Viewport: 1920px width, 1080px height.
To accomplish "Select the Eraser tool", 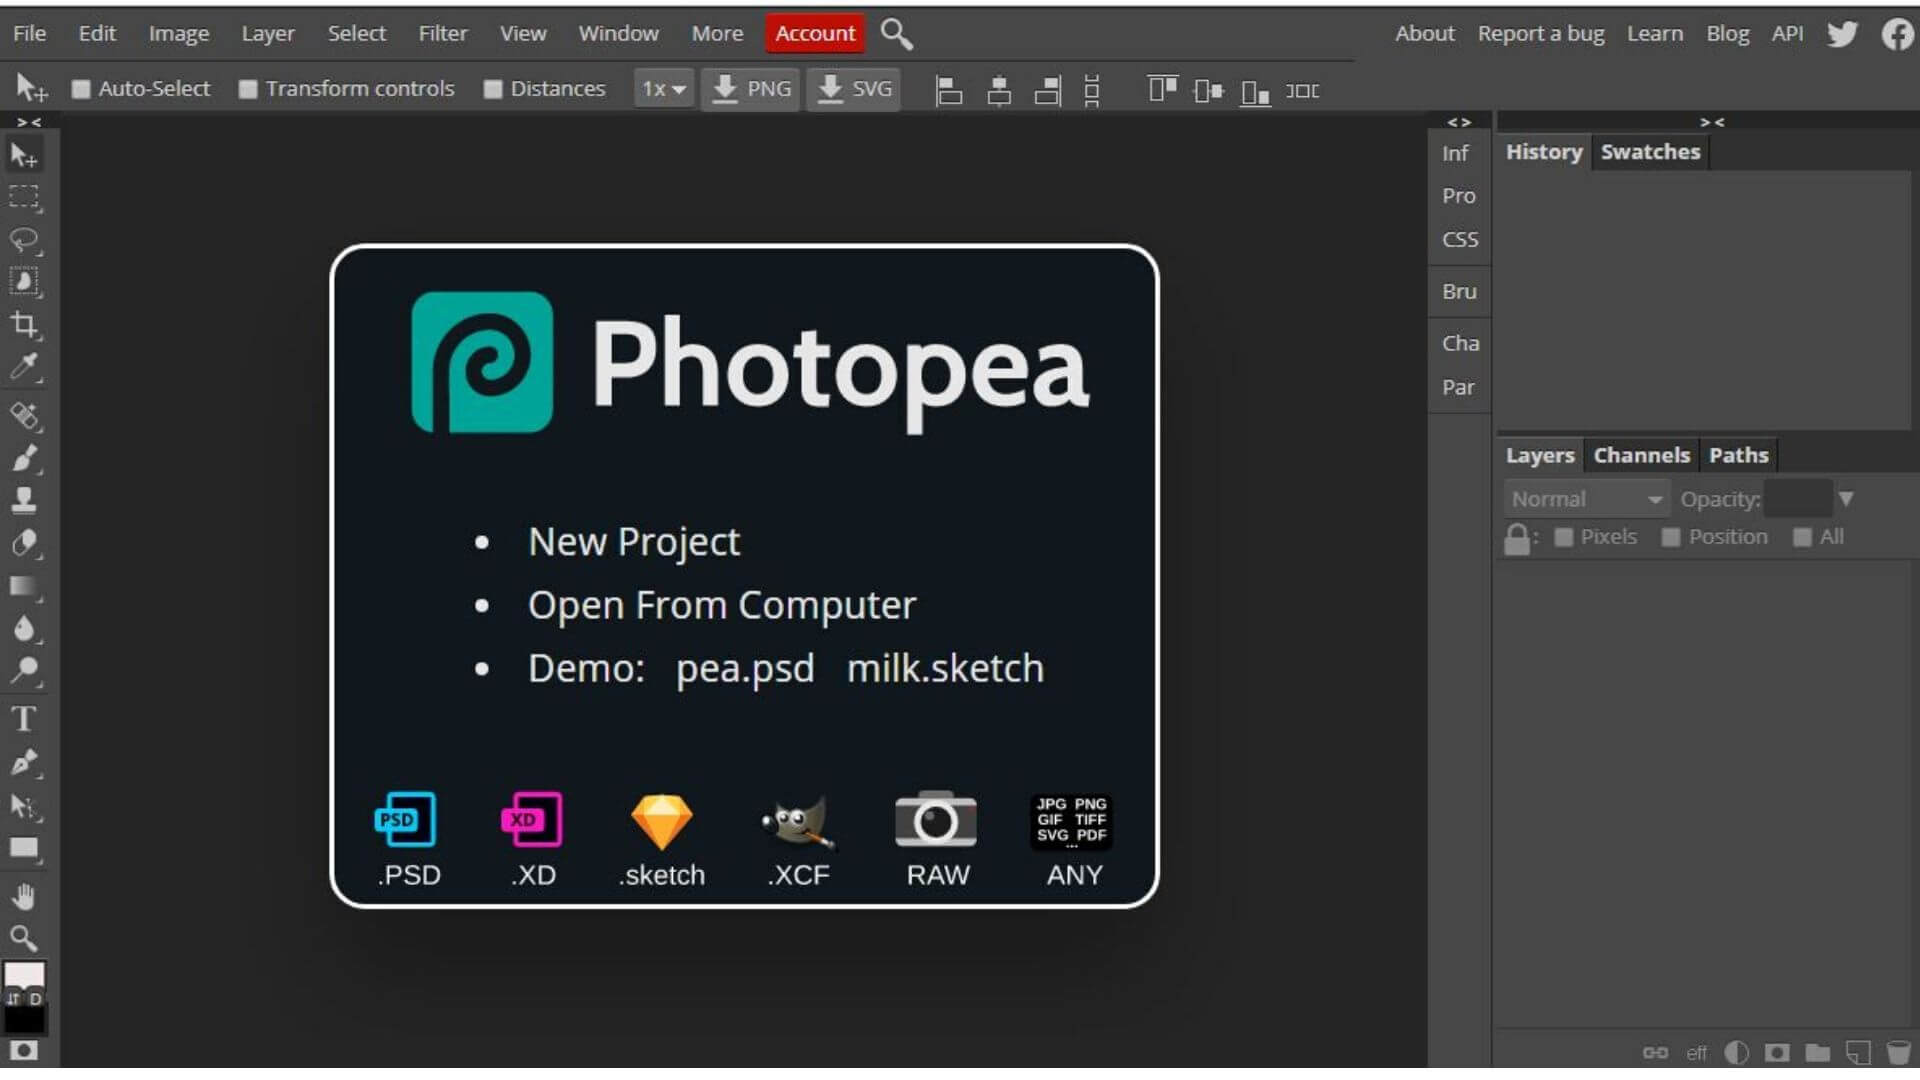I will (24, 543).
